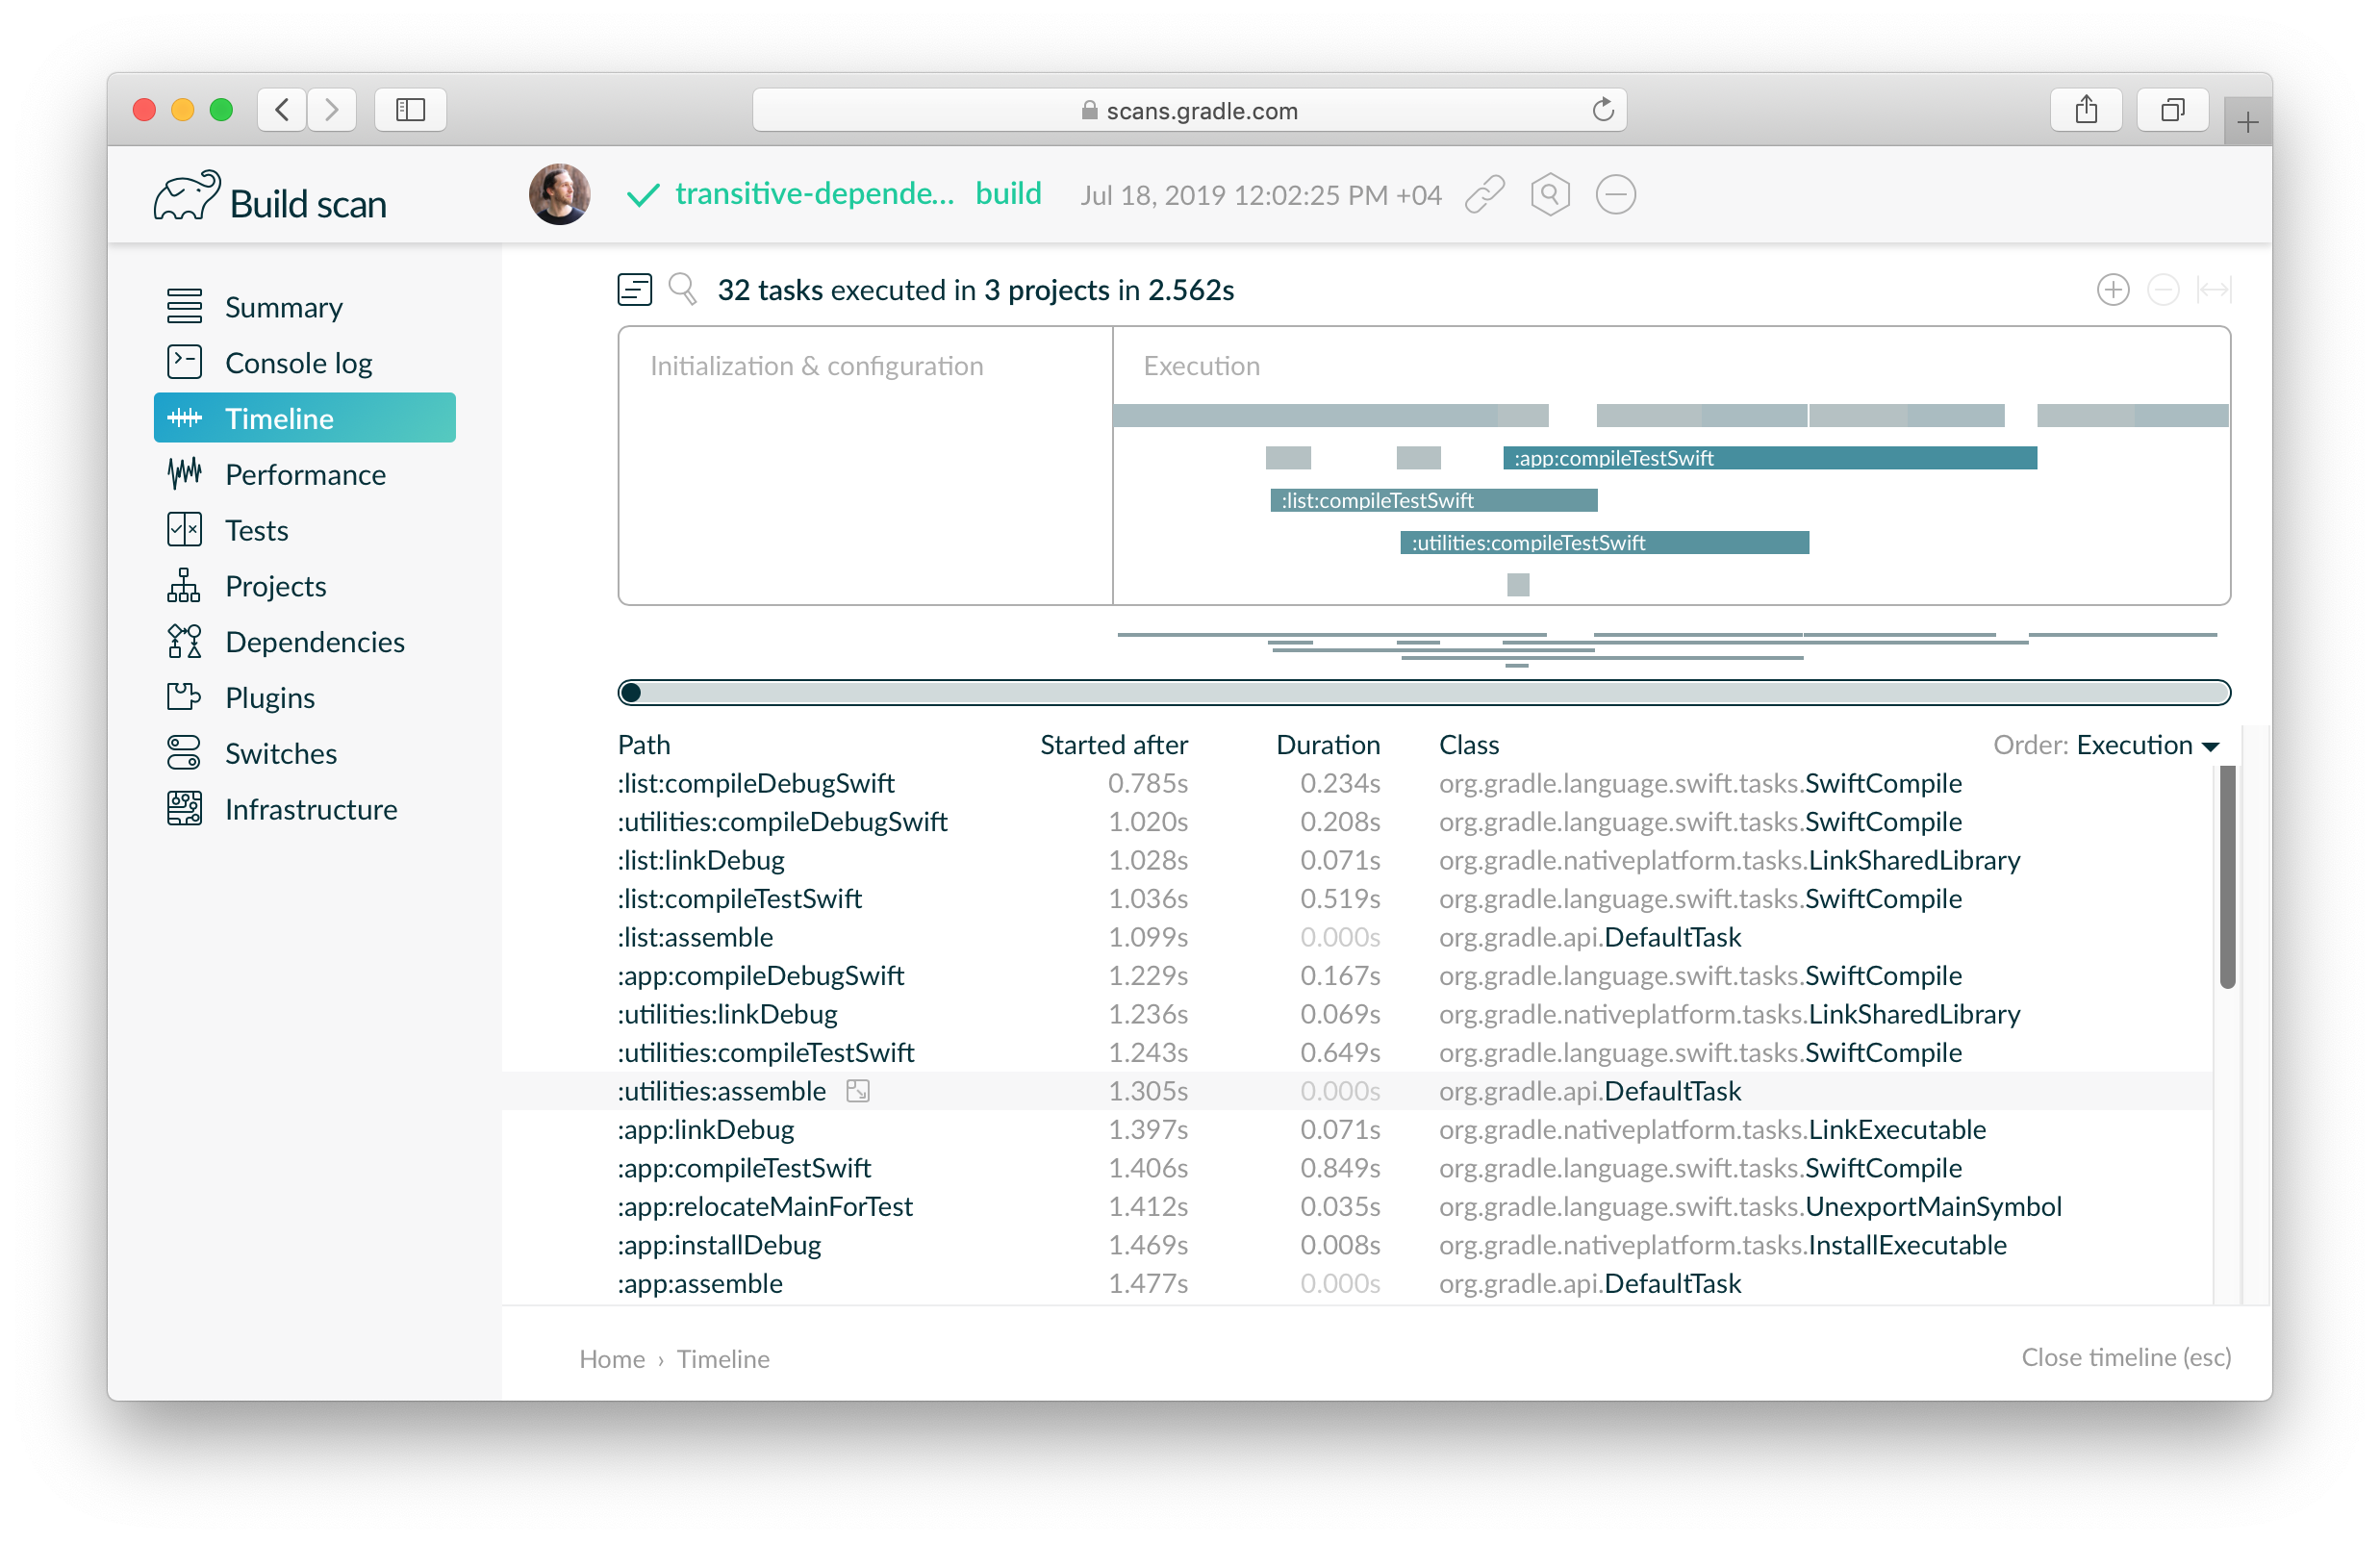
Task: Open the Console log panel
Action: (x=298, y=363)
